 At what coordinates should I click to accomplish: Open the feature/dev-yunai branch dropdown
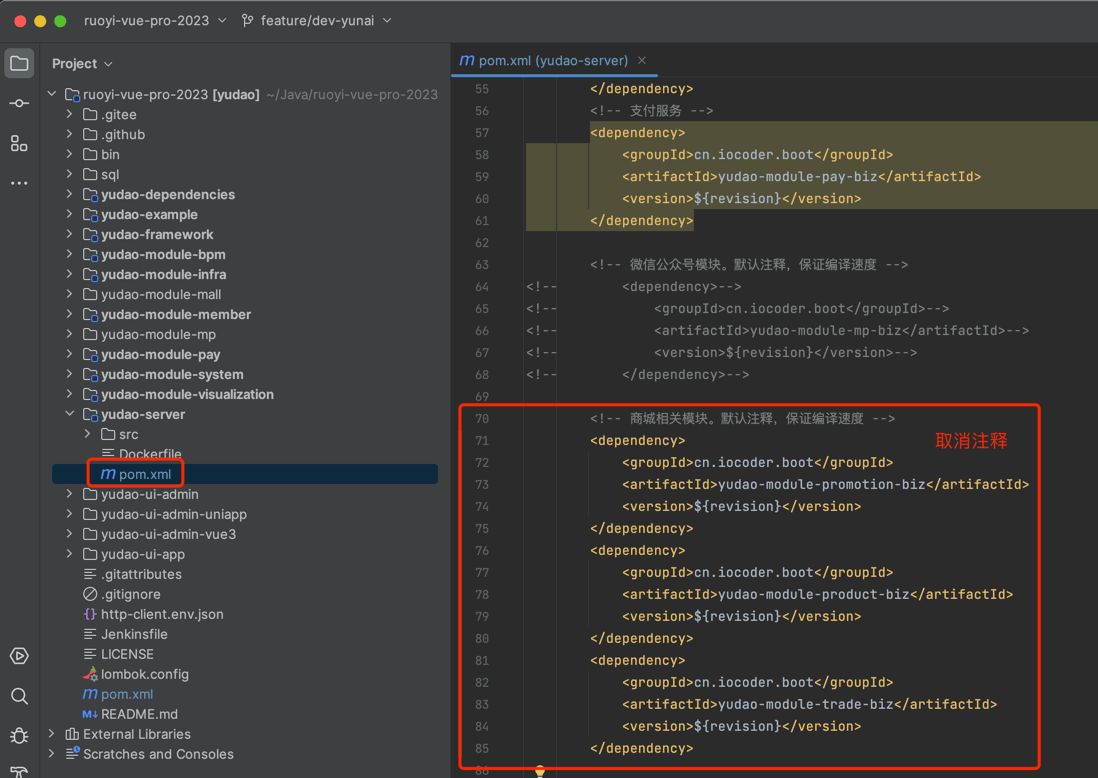[x=316, y=21]
